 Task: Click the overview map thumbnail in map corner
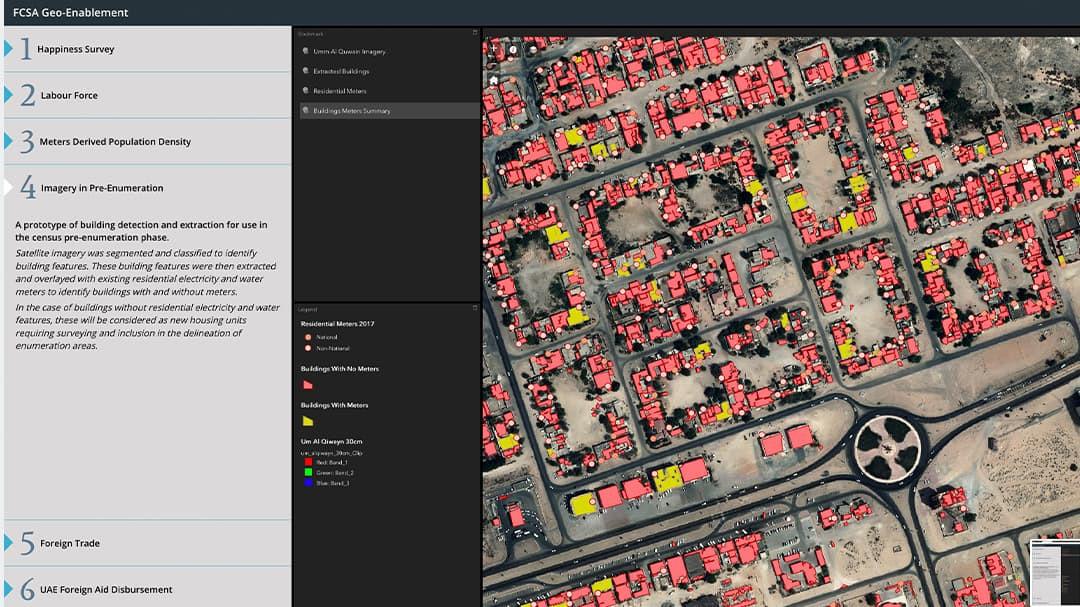click(x=1055, y=573)
